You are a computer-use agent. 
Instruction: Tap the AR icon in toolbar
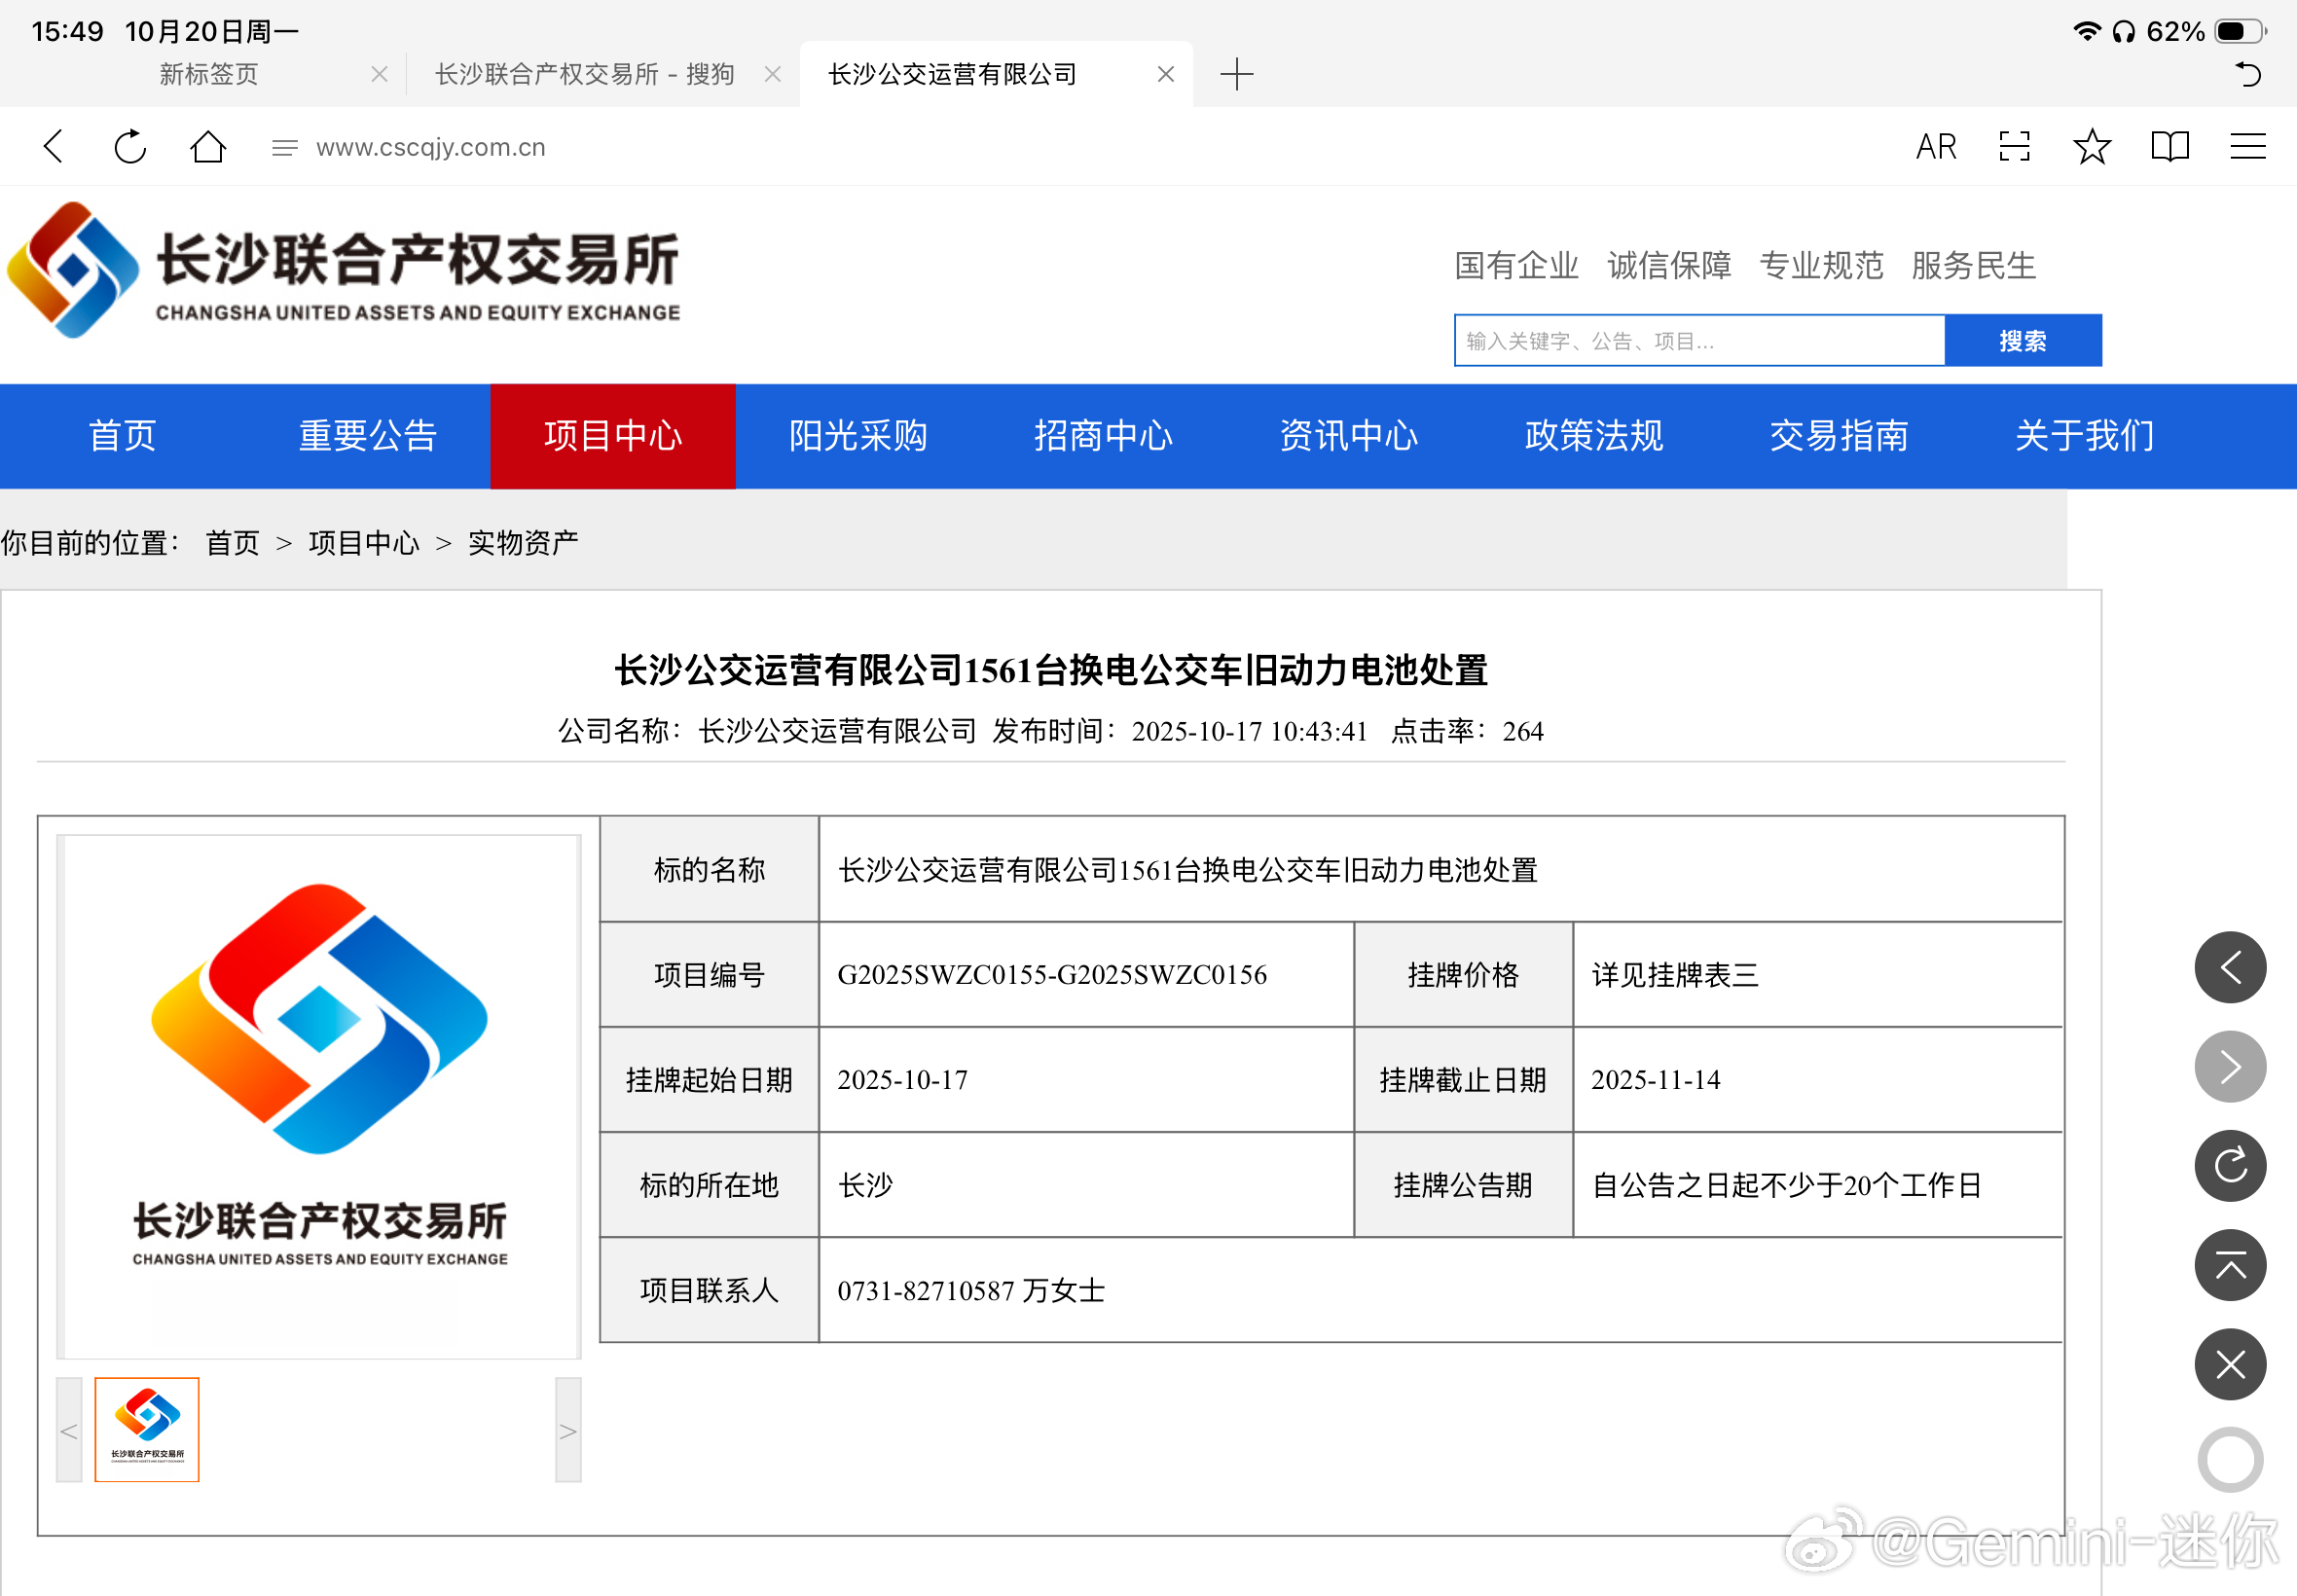1935,147
